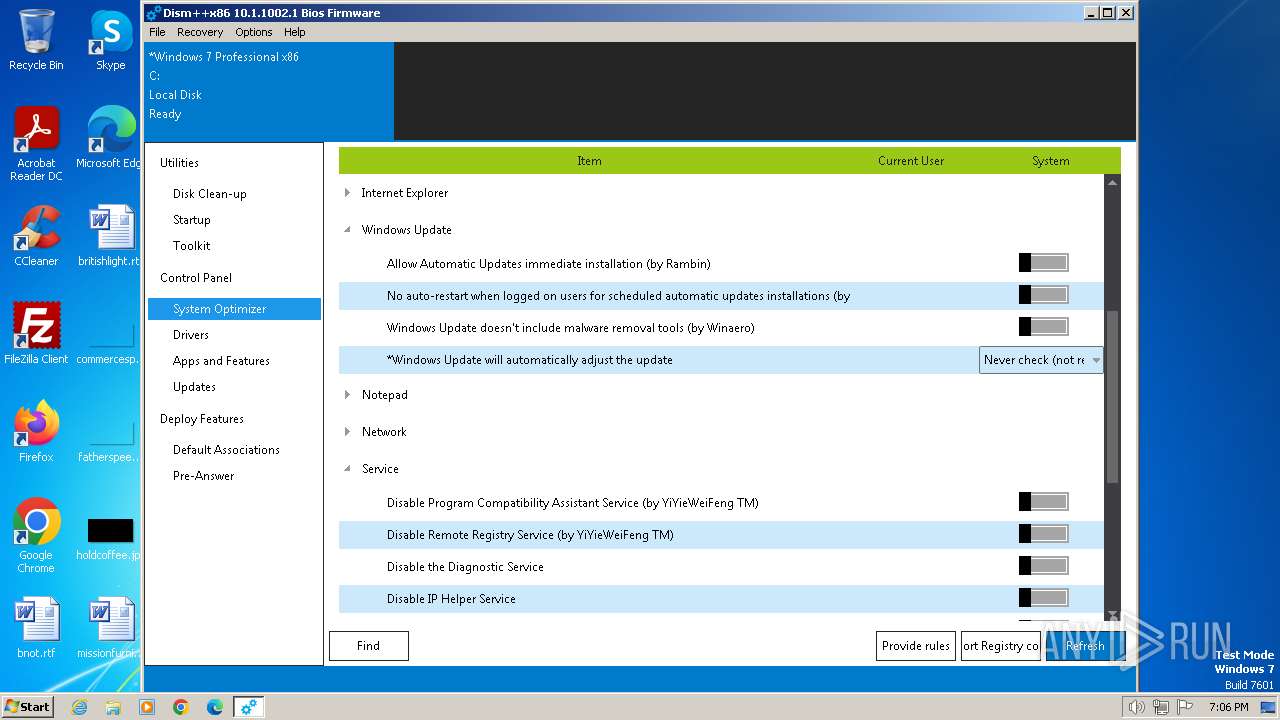Open Windows Media Player from the taskbar
This screenshot has width=1280, height=720.
(x=147, y=707)
